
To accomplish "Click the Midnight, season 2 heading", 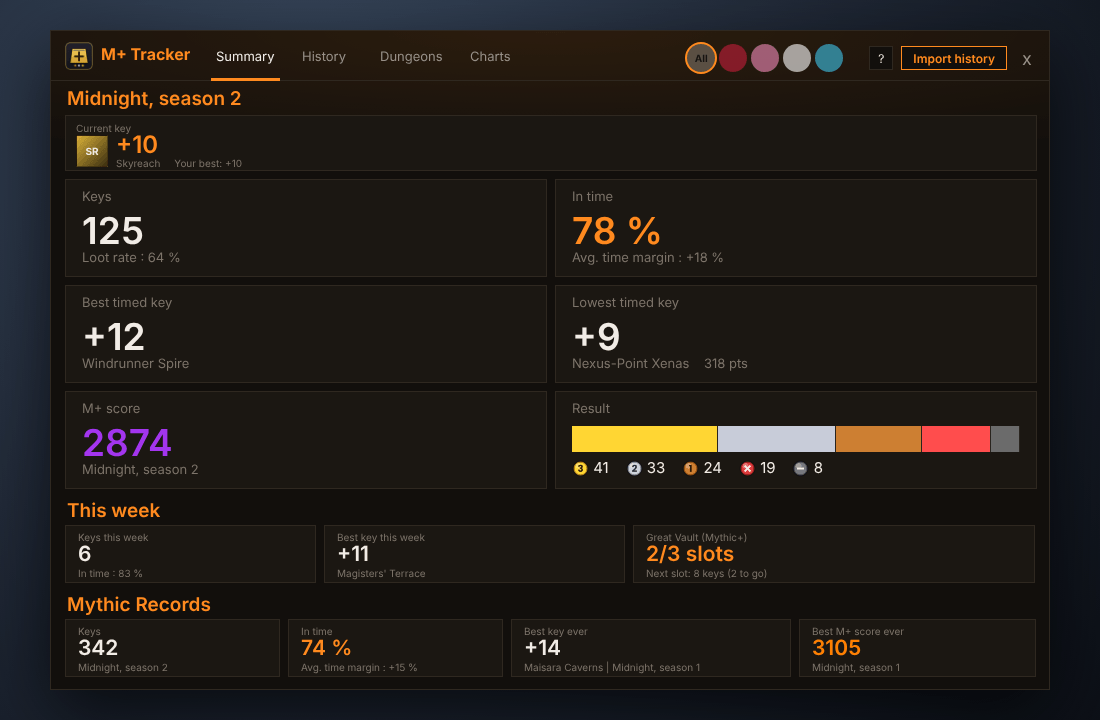I will tap(154, 98).
